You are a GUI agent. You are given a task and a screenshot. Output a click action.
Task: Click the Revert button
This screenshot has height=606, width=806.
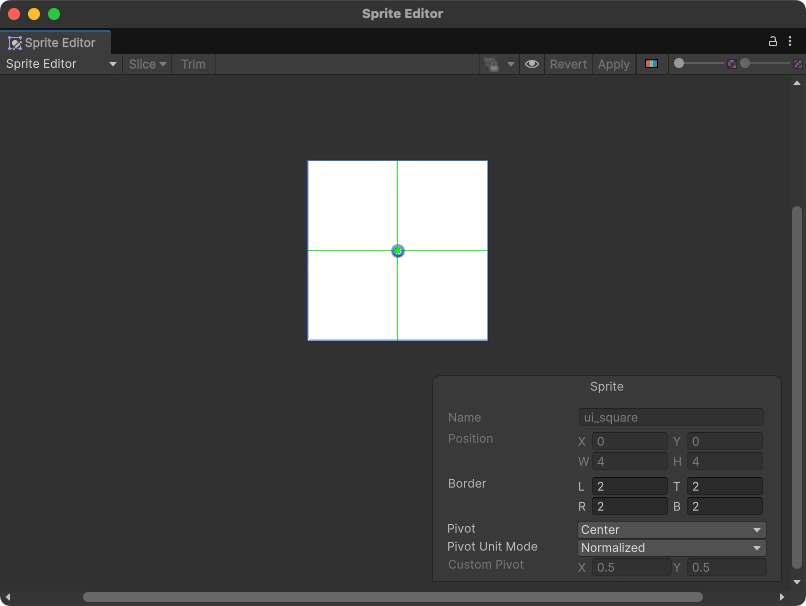[568, 64]
